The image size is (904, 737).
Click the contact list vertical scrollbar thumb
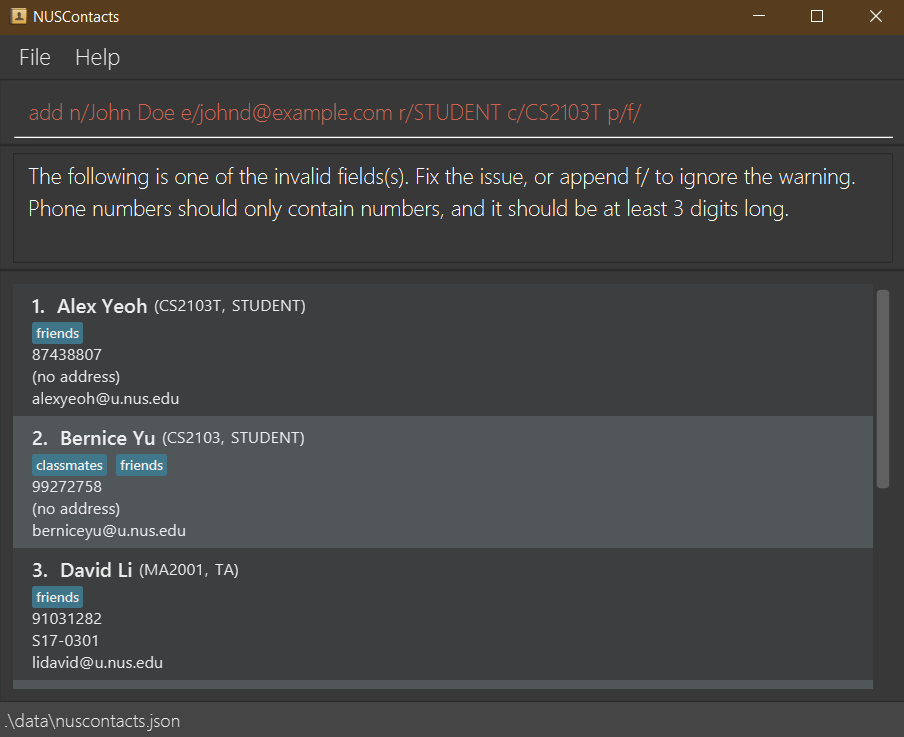[883, 389]
